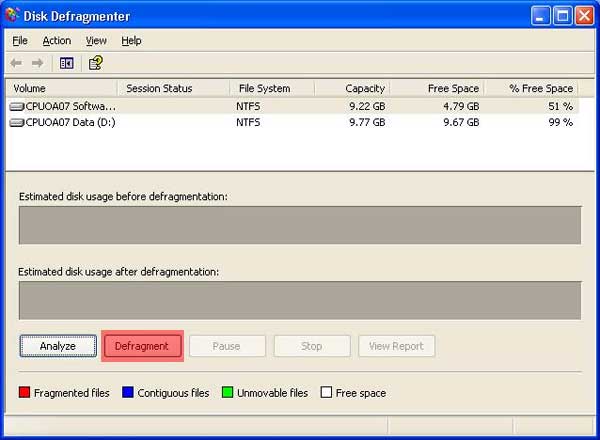Click the 9.67 GB free space value
Viewport: 600px width, 440px height.
[x=461, y=122]
